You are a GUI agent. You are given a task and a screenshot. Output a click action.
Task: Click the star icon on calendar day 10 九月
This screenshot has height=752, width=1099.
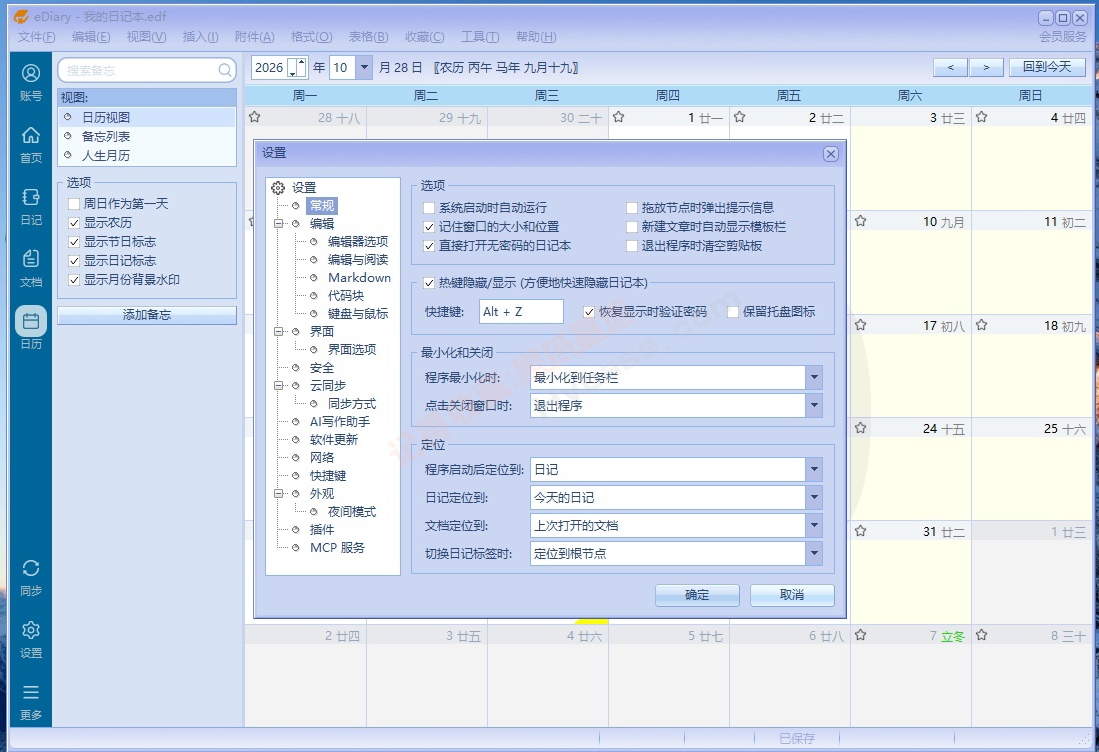[861, 221]
